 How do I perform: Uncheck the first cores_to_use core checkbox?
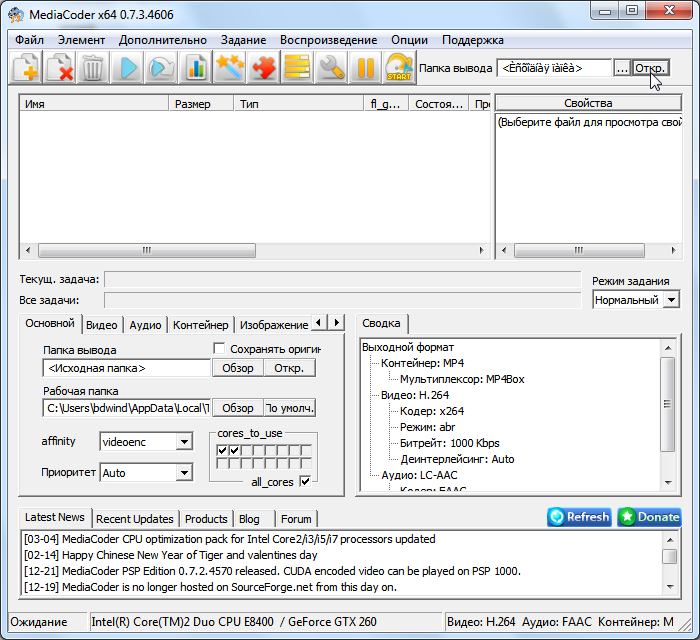[222, 450]
